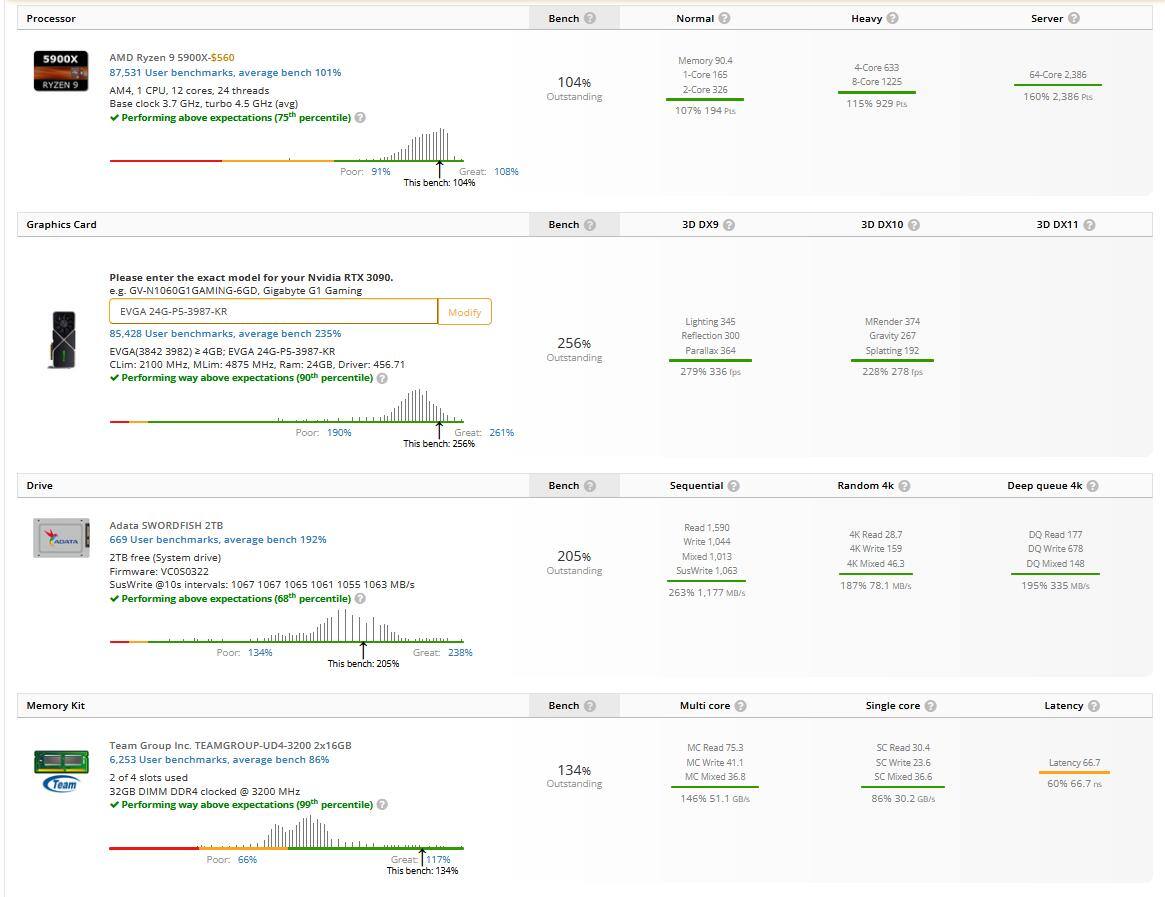Click help icon next to 3D DX9
The height and width of the screenshot is (897, 1165).
(729, 225)
